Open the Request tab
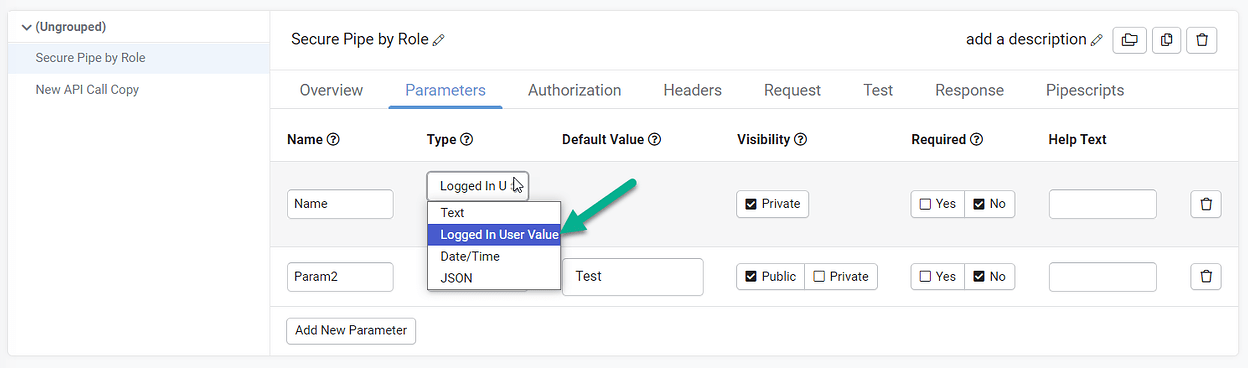 coord(792,90)
